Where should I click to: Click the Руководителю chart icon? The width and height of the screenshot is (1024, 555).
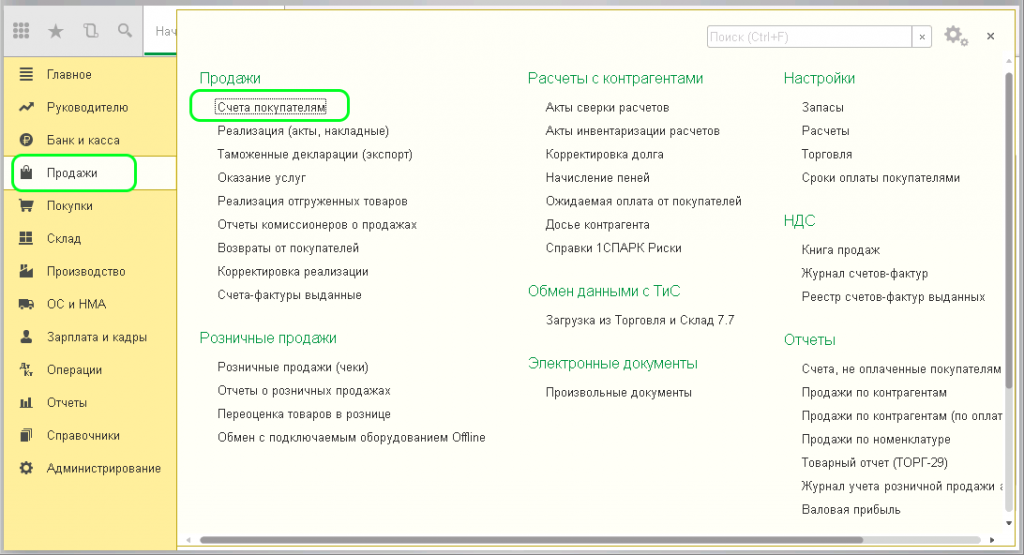(26, 107)
